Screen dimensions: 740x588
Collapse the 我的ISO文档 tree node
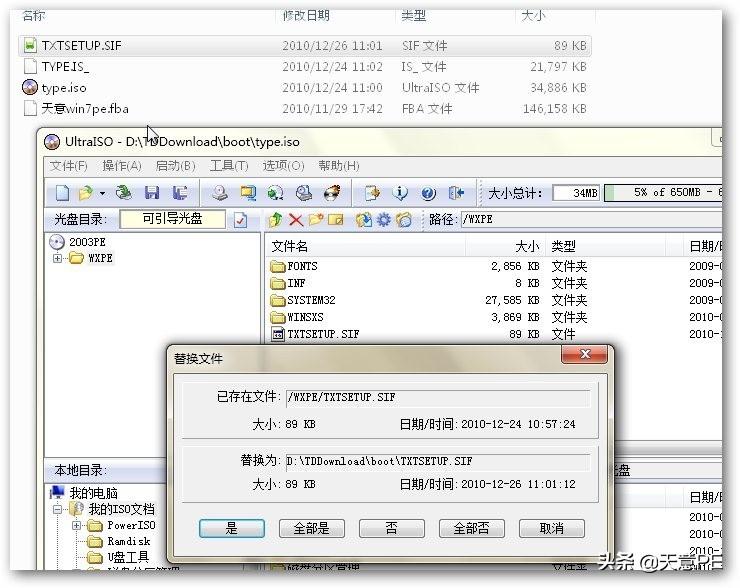coord(57,509)
